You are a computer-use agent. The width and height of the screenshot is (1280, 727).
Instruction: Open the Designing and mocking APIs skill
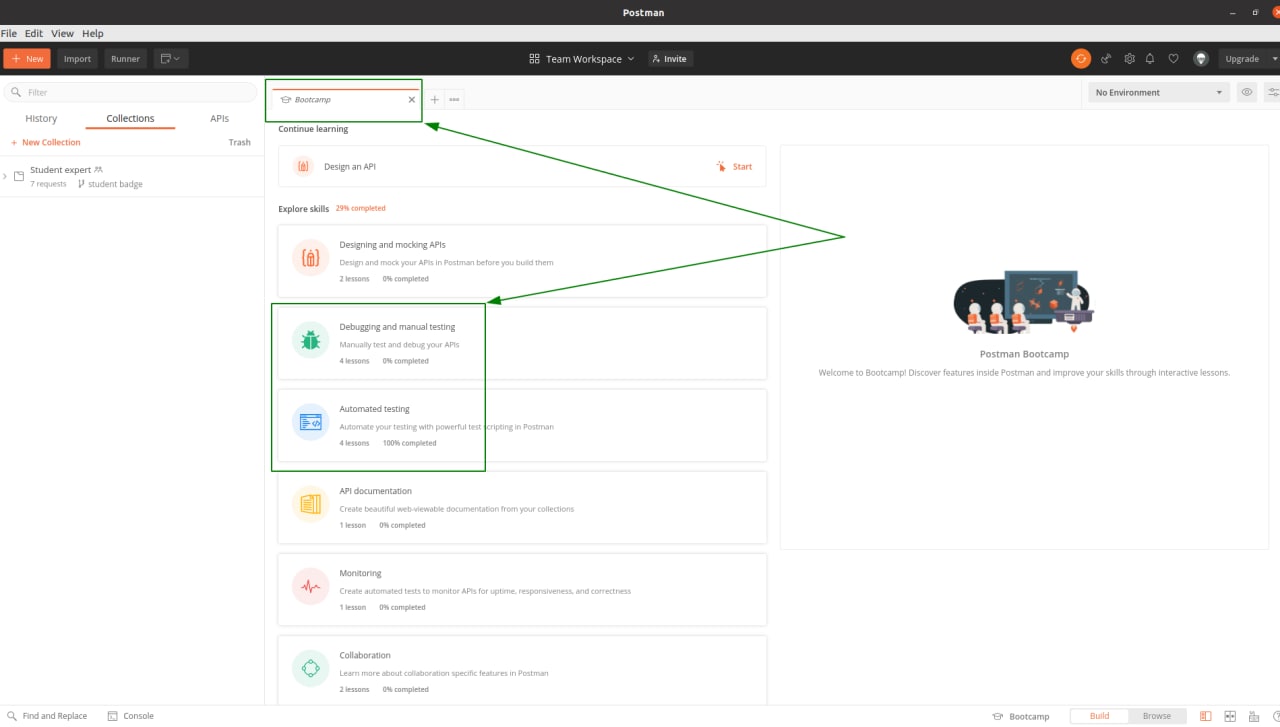point(522,261)
